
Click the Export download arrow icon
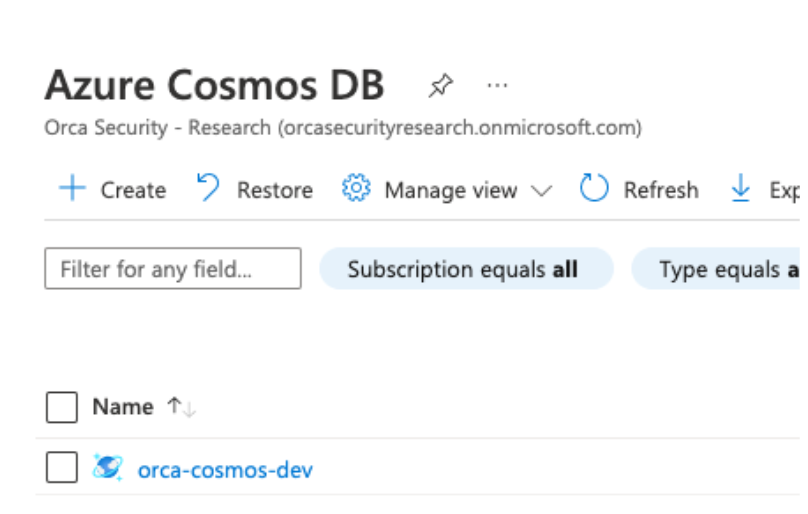tap(741, 189)
